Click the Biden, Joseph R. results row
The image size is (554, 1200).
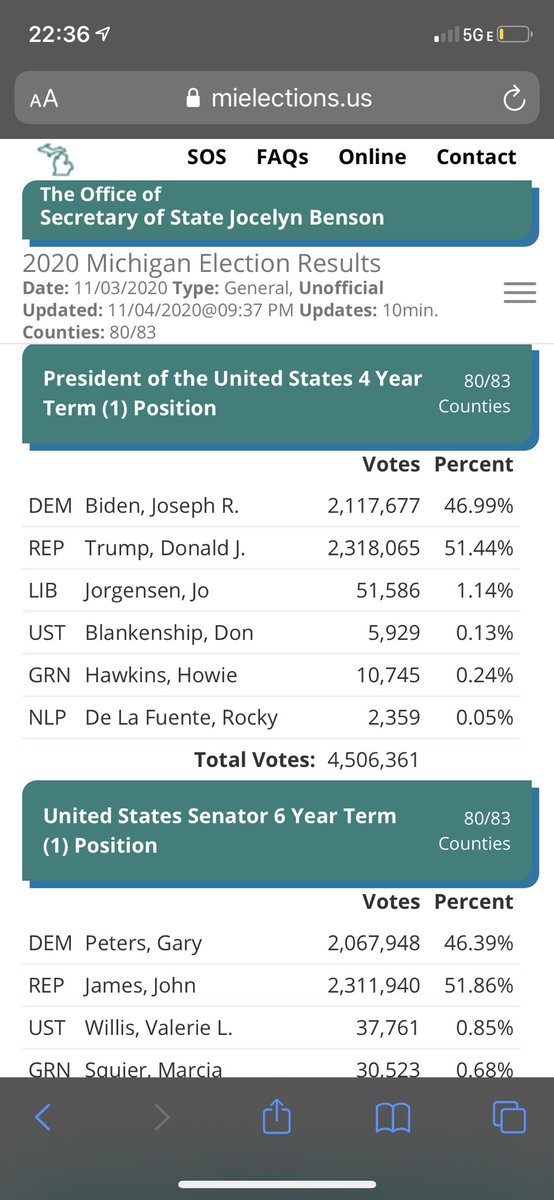click(271, 506)
